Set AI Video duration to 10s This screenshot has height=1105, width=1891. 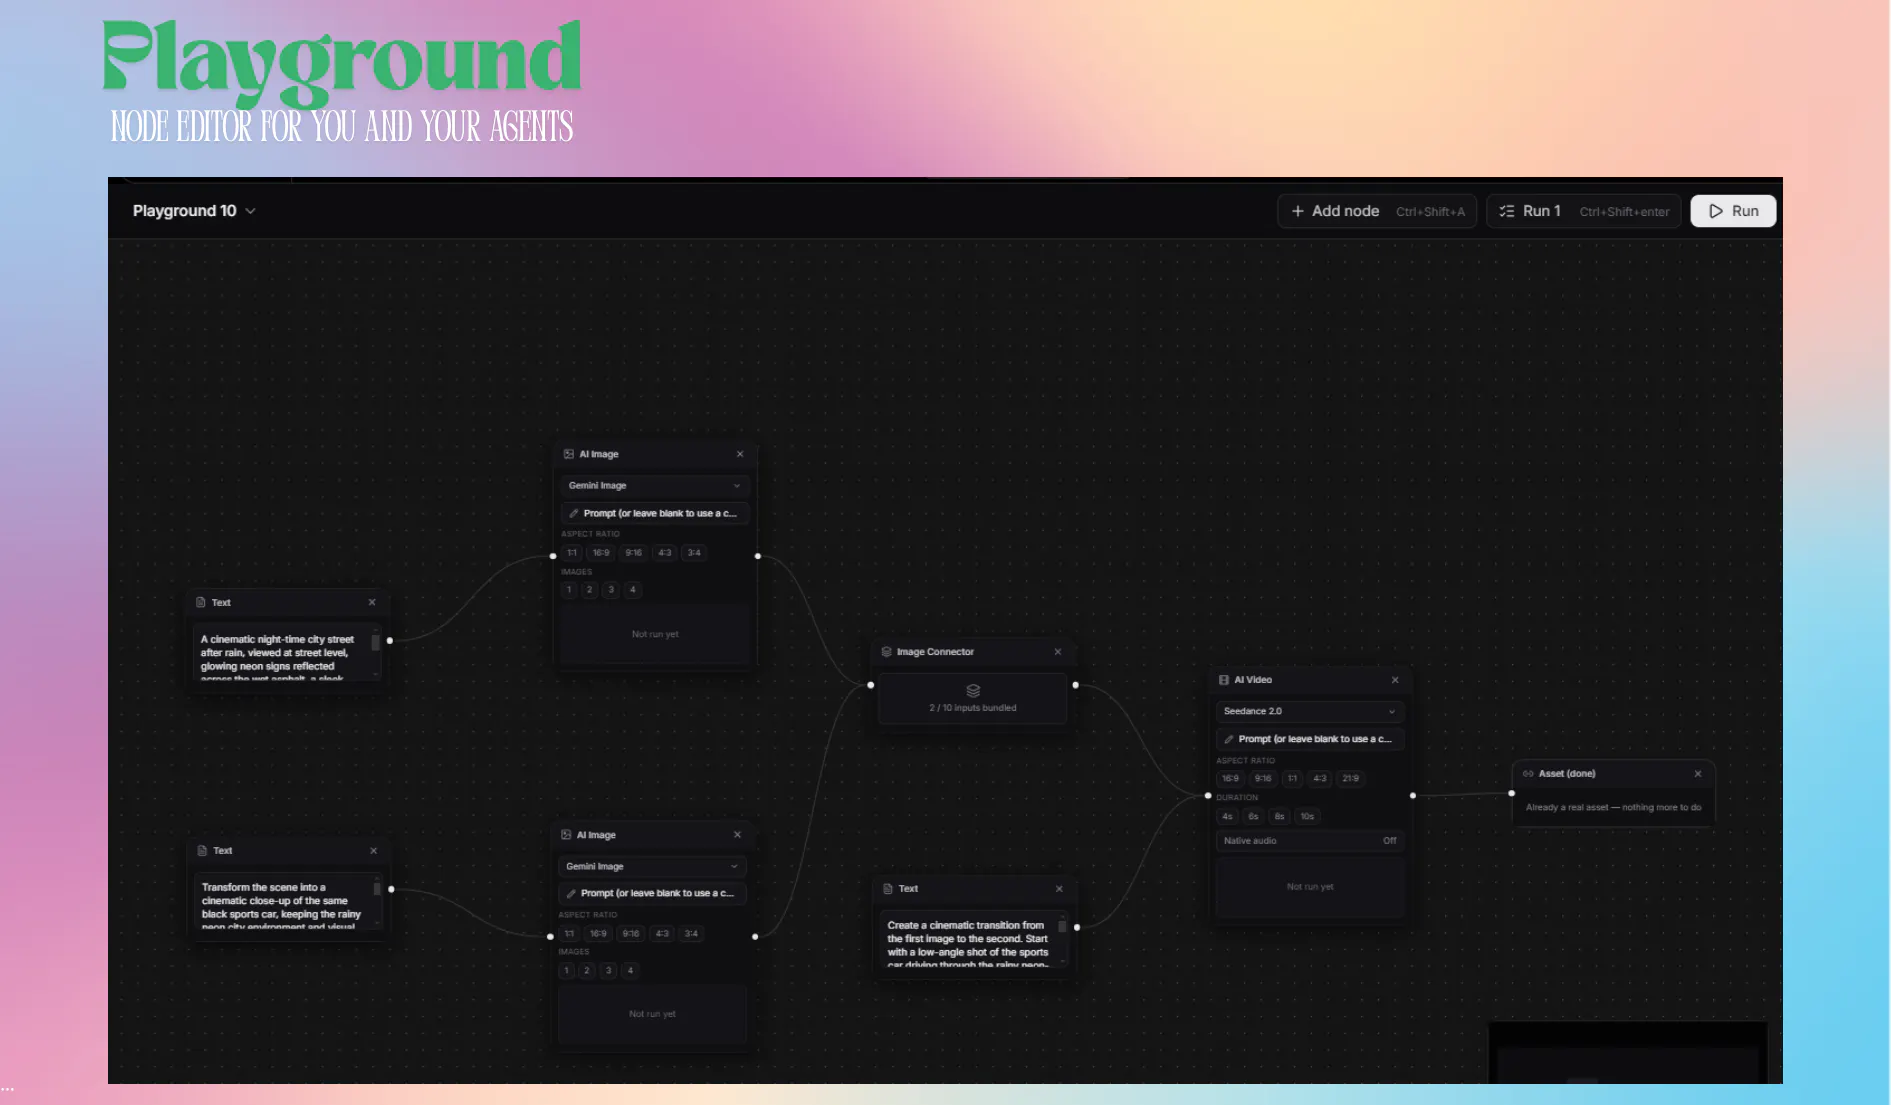pos(1308,817)
